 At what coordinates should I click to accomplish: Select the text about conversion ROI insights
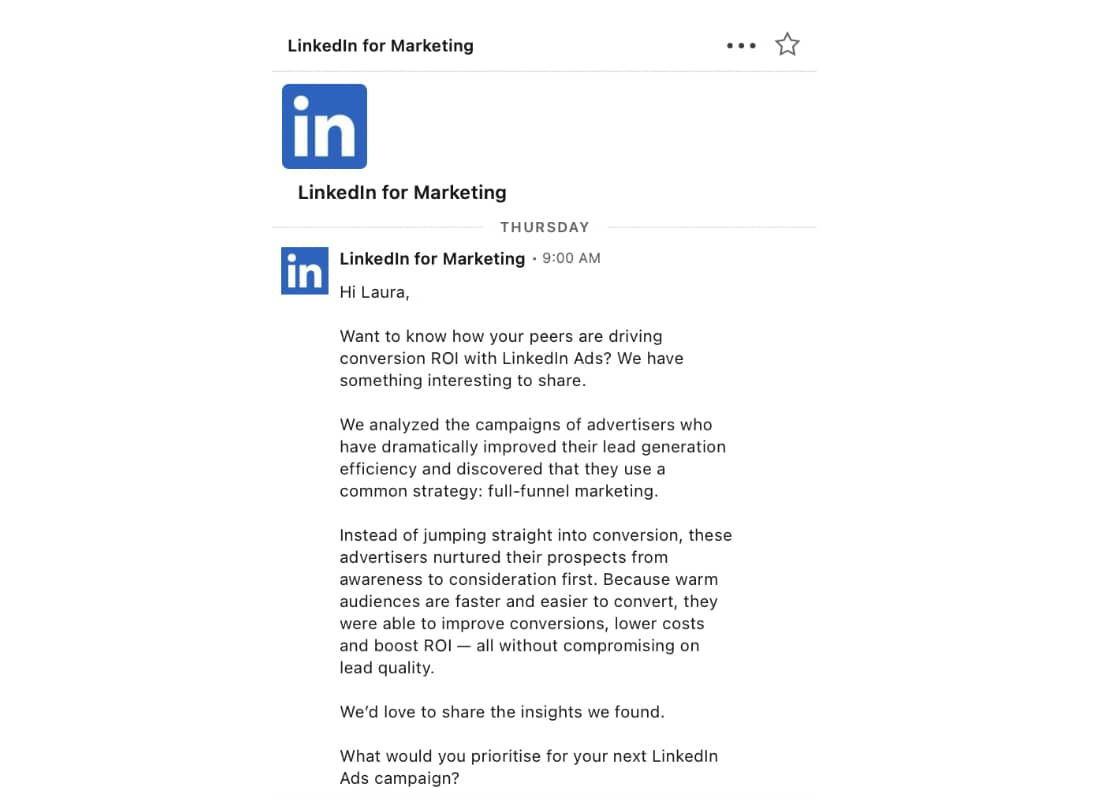click(x=510, y=358)
